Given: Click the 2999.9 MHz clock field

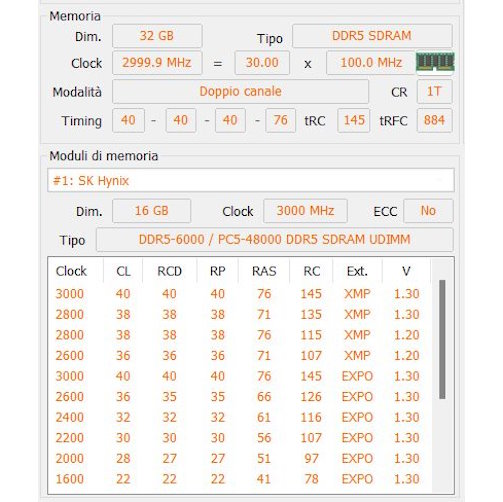Looking at the screenshot, I should click(157, 63).
